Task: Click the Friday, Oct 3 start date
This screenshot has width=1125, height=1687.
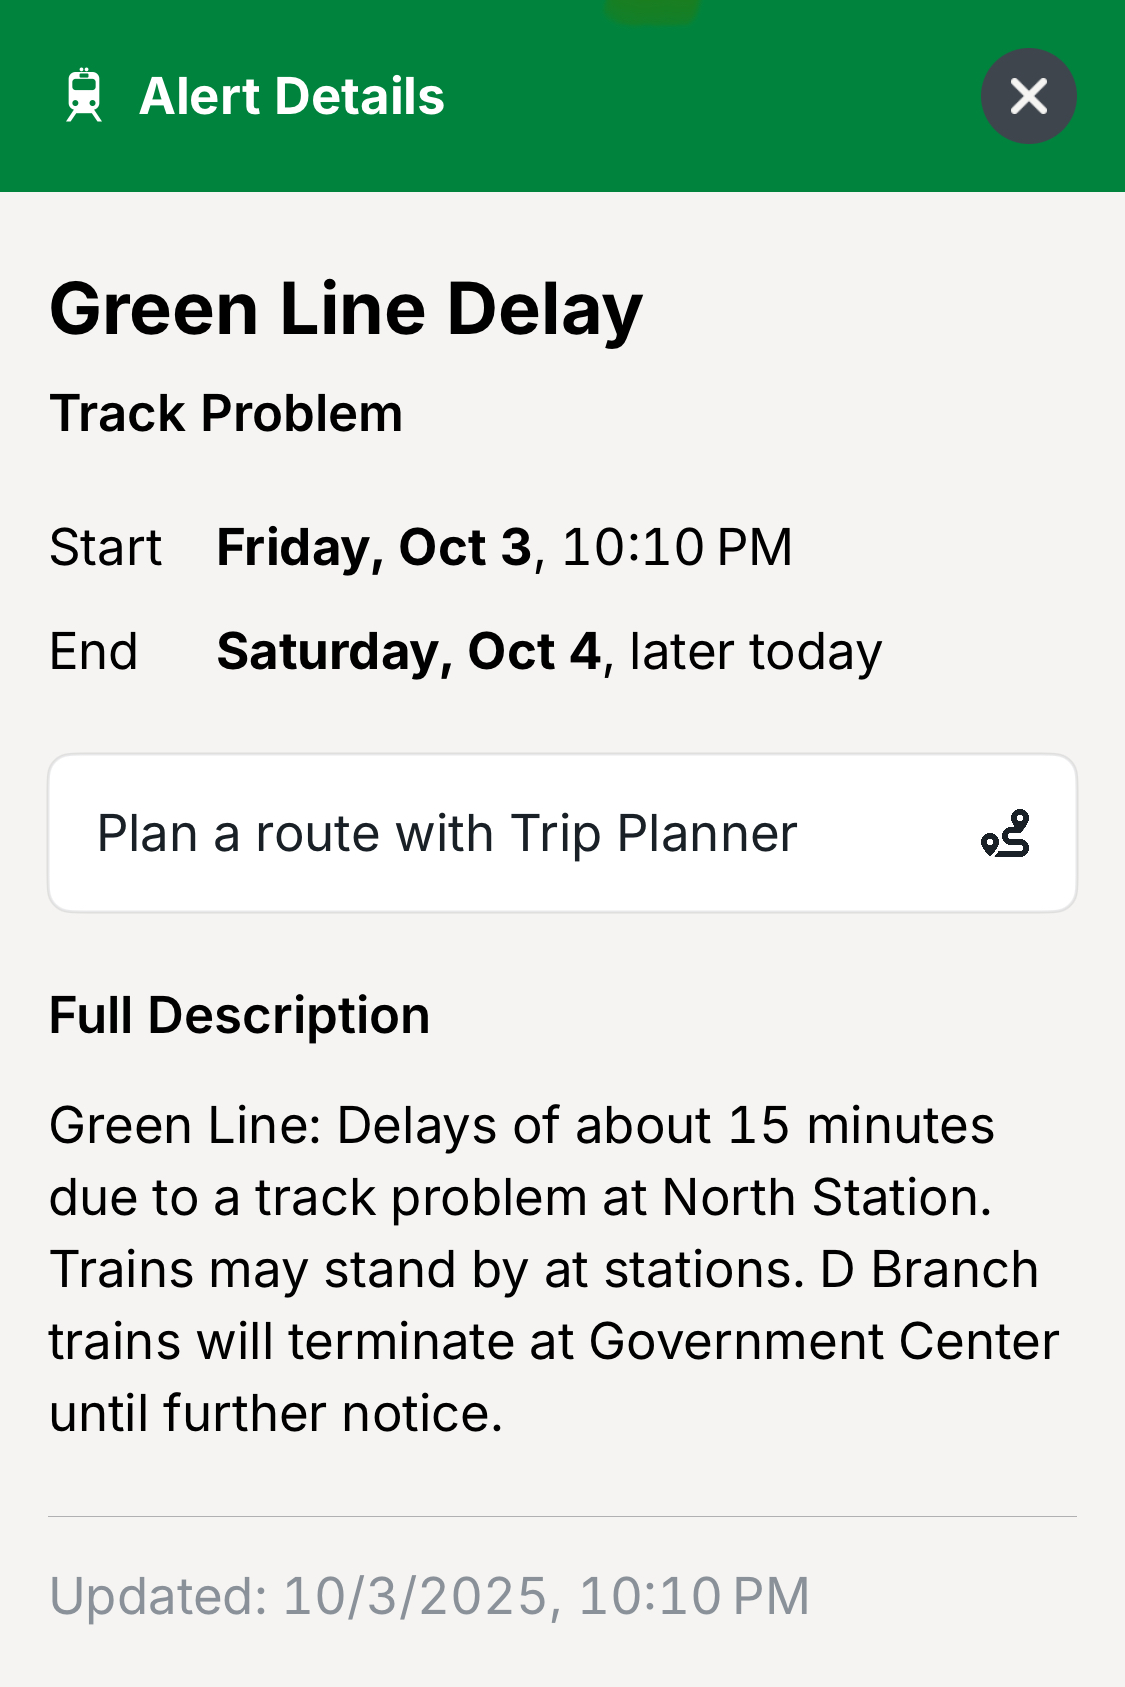Action: tap(374, 548)
